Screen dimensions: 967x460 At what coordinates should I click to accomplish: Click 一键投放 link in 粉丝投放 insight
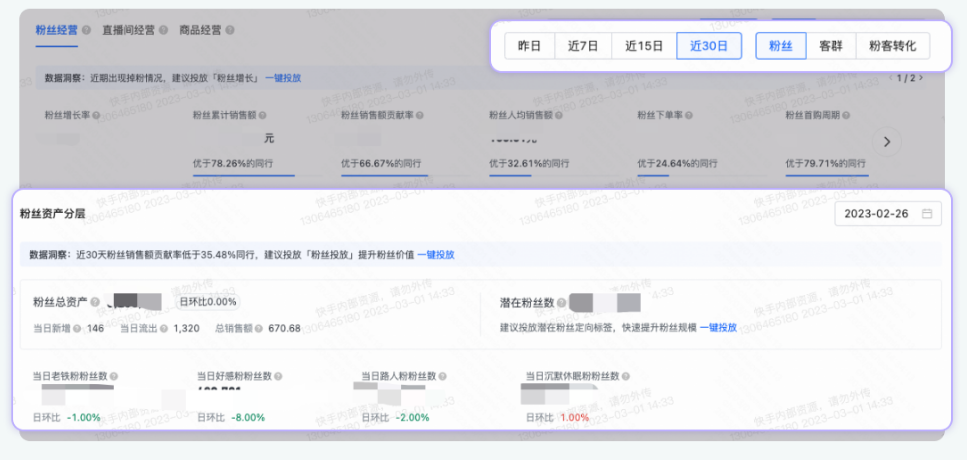(x=436, y=255)
